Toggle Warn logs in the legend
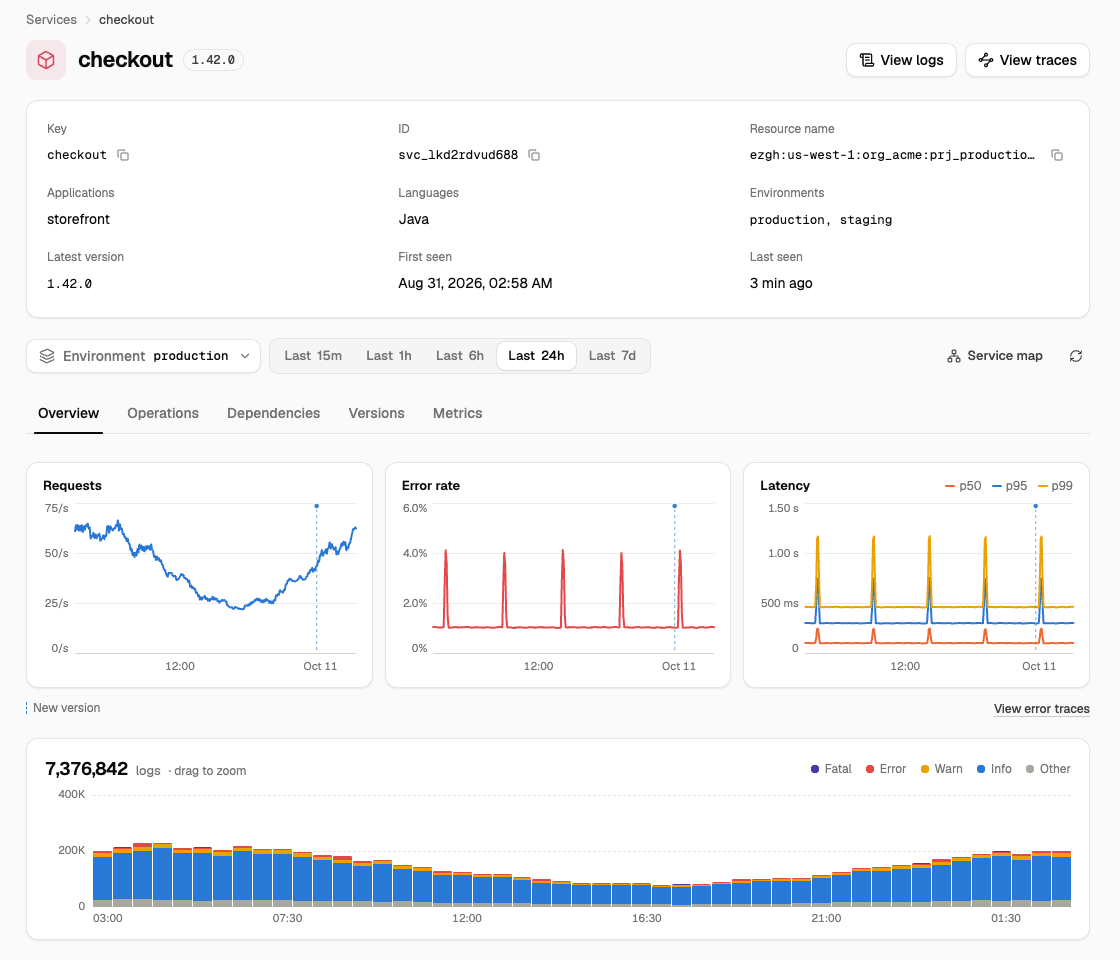The image size is (1120, 960). pyautogui.click(x=941, y=769)
